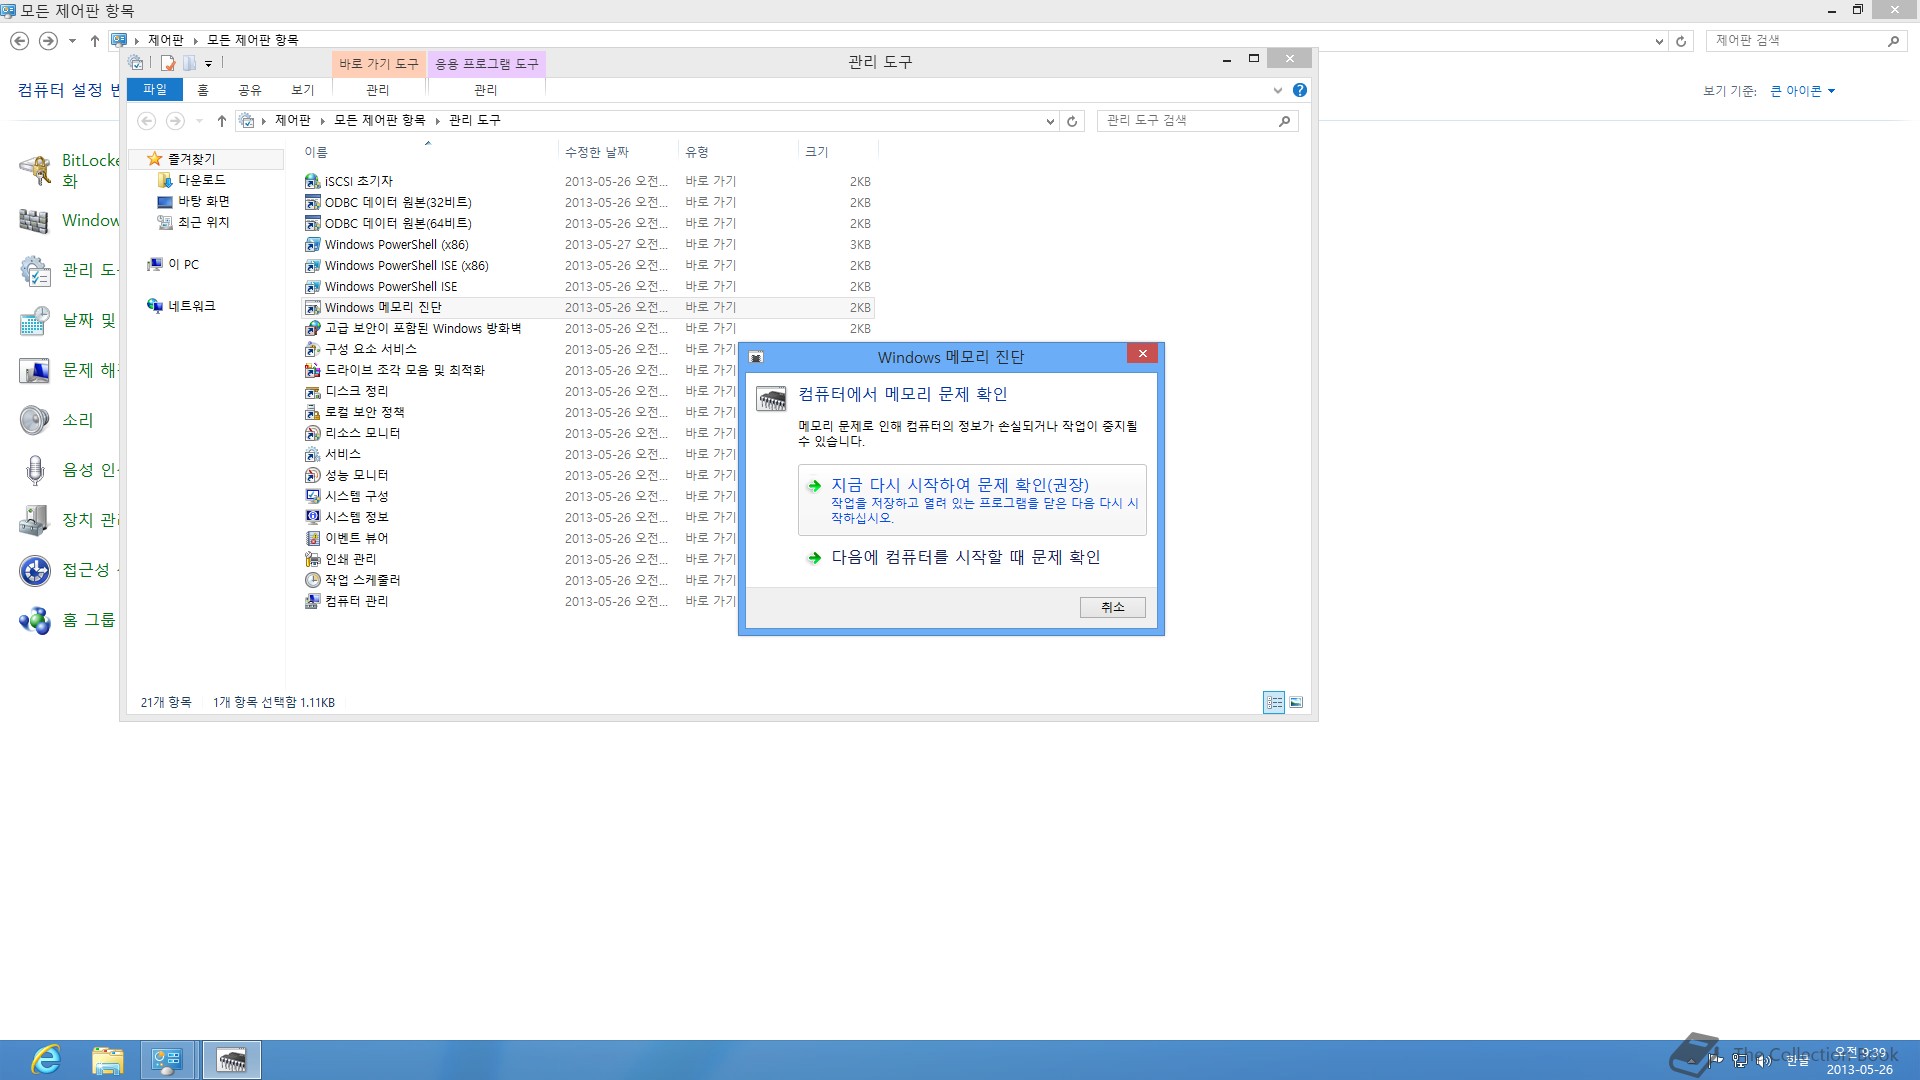Open the 파일 ribbon tab

click(x=155, y=90)
